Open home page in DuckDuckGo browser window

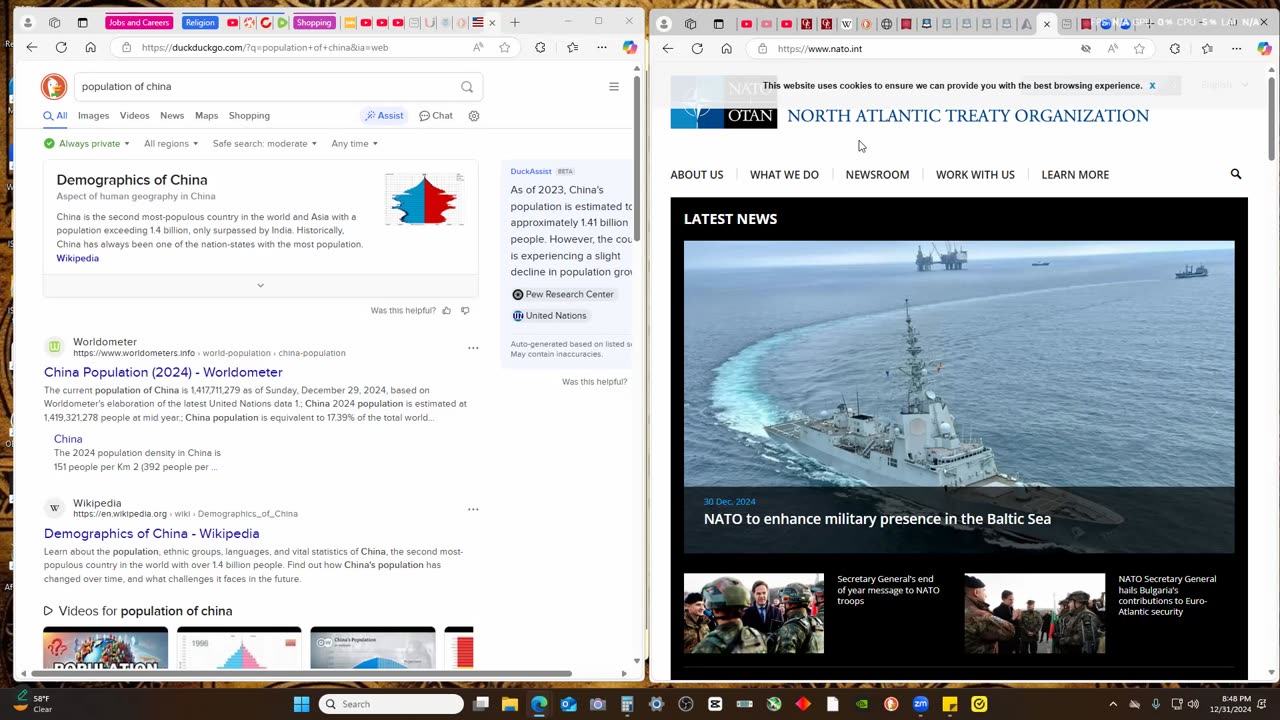click(90, 47)
